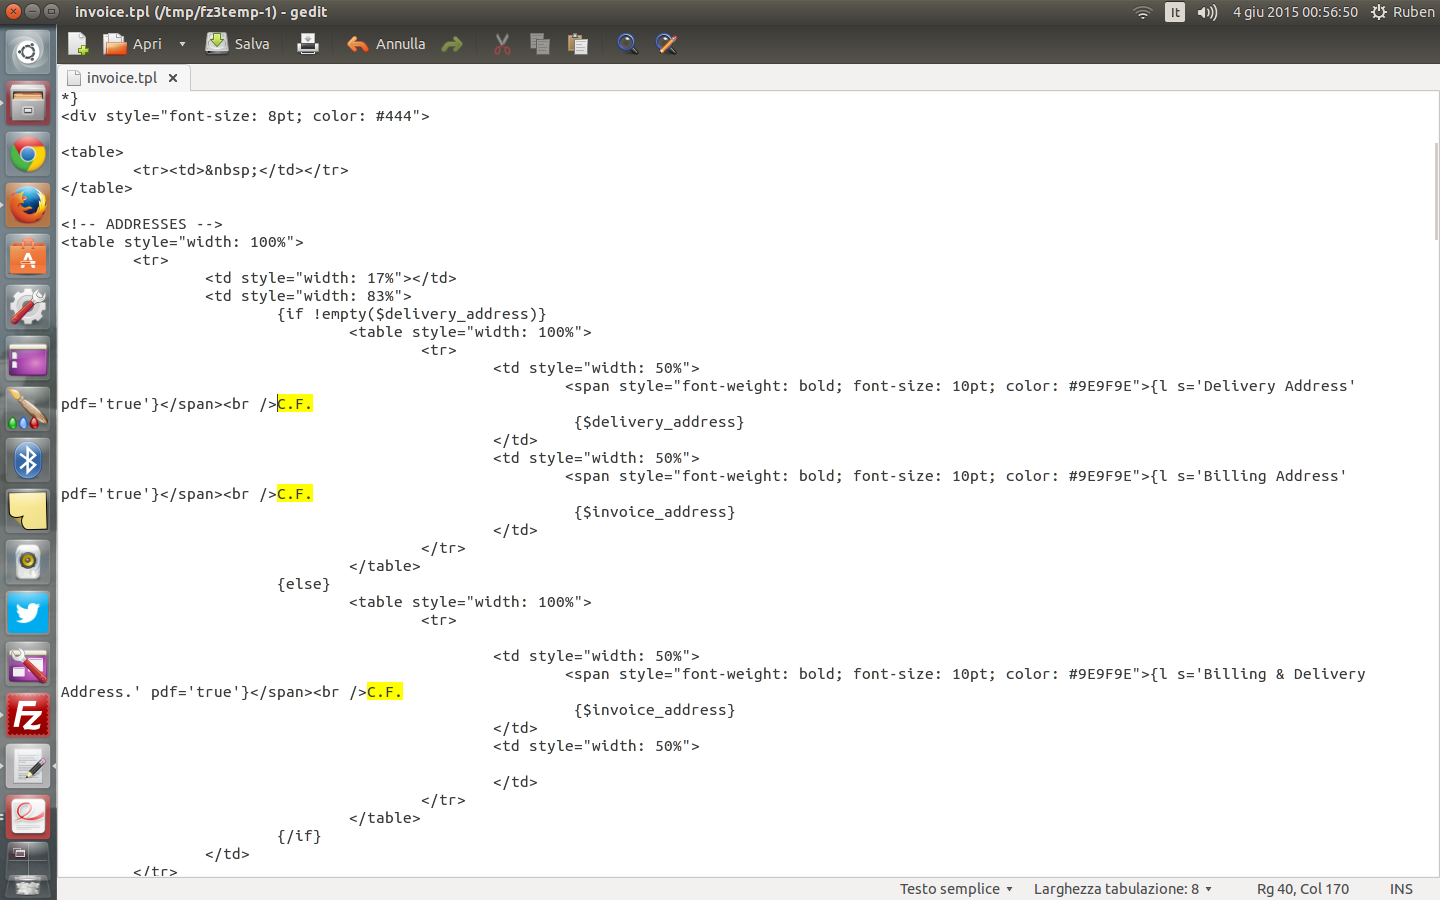
Task: Click the vertical scrollbar of the editor
Action: click(x=1435, y=190)
